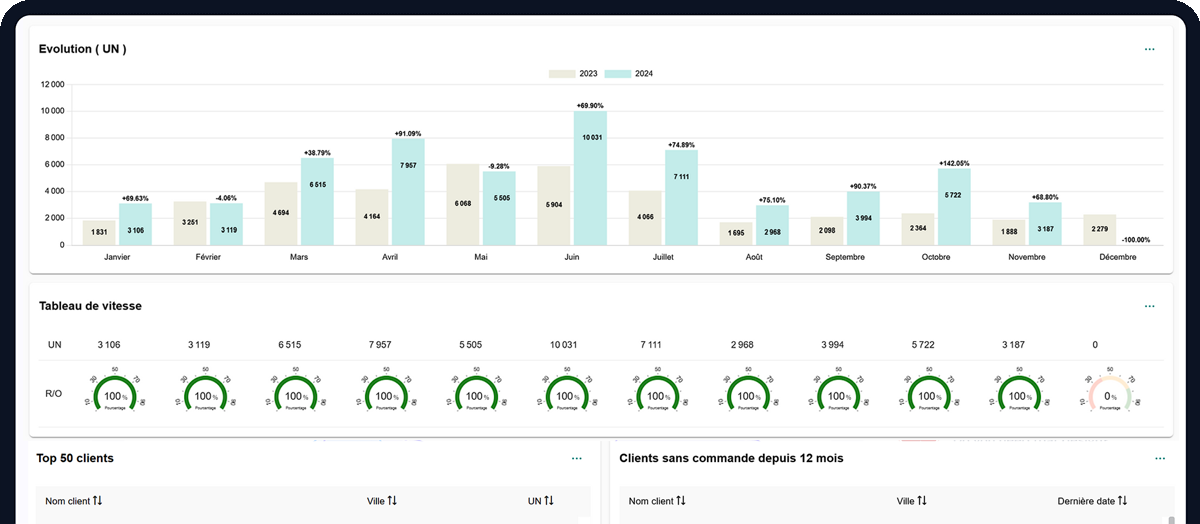Sort Top 50 clients by UN
1200x524 pixels.
548,500
